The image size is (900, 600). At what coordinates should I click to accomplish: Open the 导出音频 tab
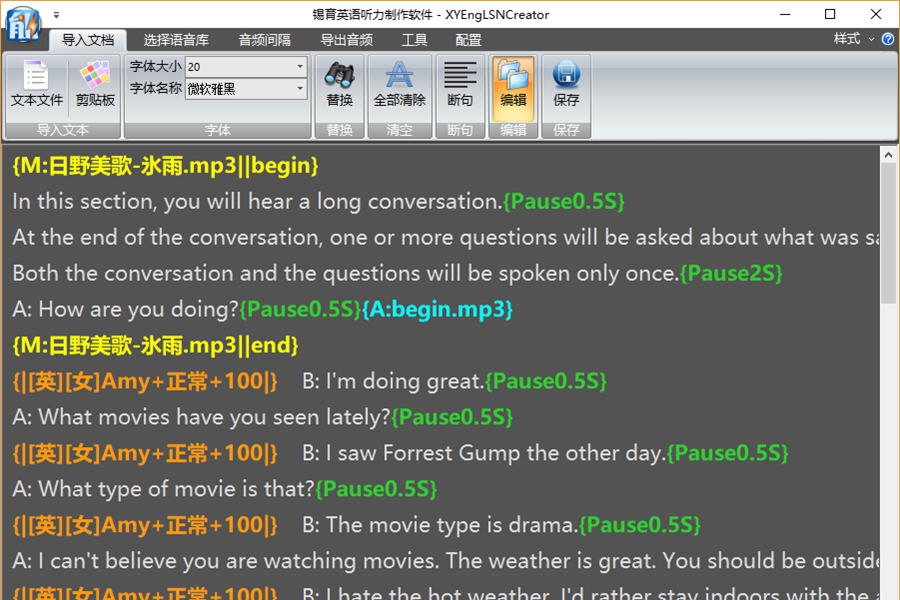tap(347, 40)
